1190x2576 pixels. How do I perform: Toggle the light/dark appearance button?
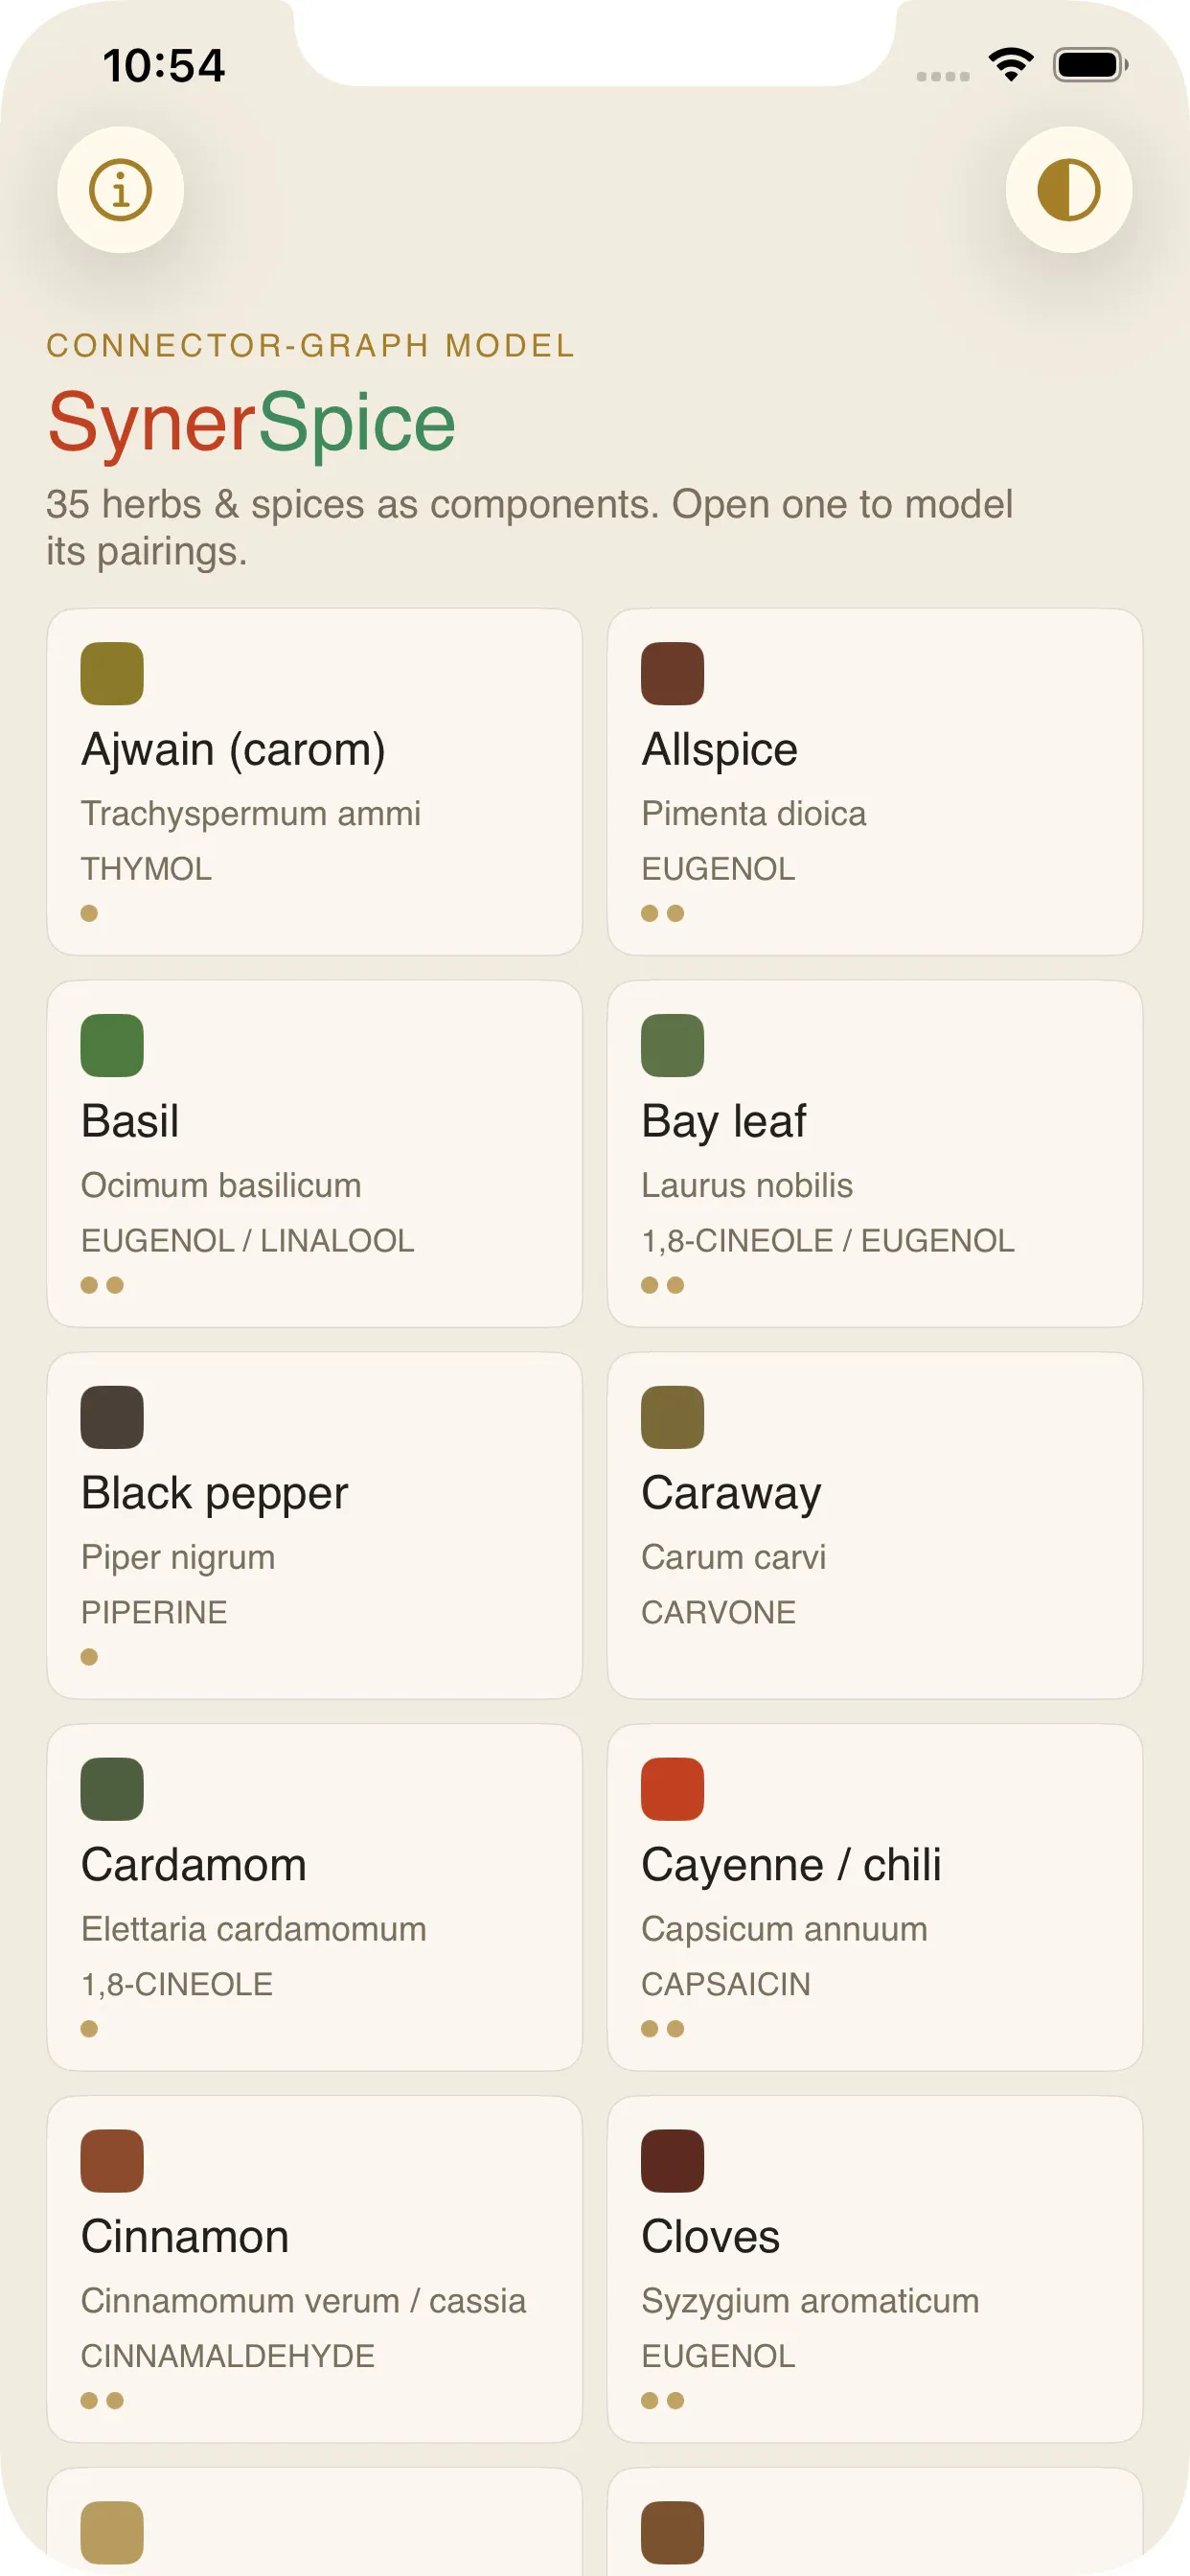pyautogui.click(x=1068, y=190)
